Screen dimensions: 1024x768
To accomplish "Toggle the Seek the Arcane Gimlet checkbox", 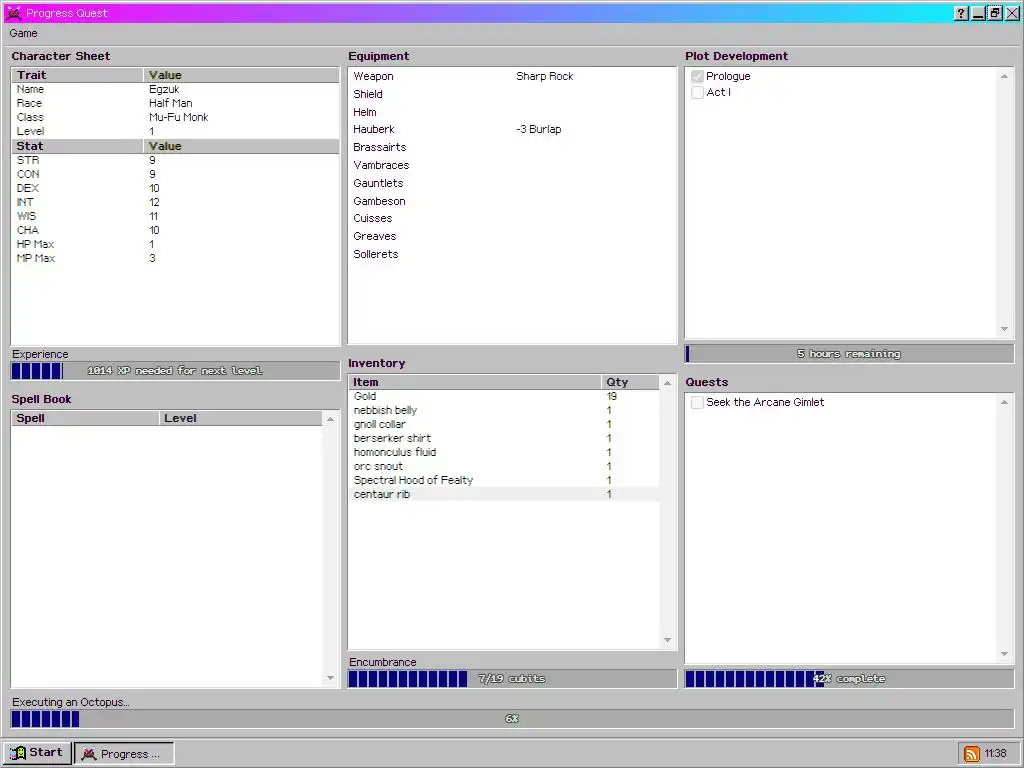I will 697,402.
